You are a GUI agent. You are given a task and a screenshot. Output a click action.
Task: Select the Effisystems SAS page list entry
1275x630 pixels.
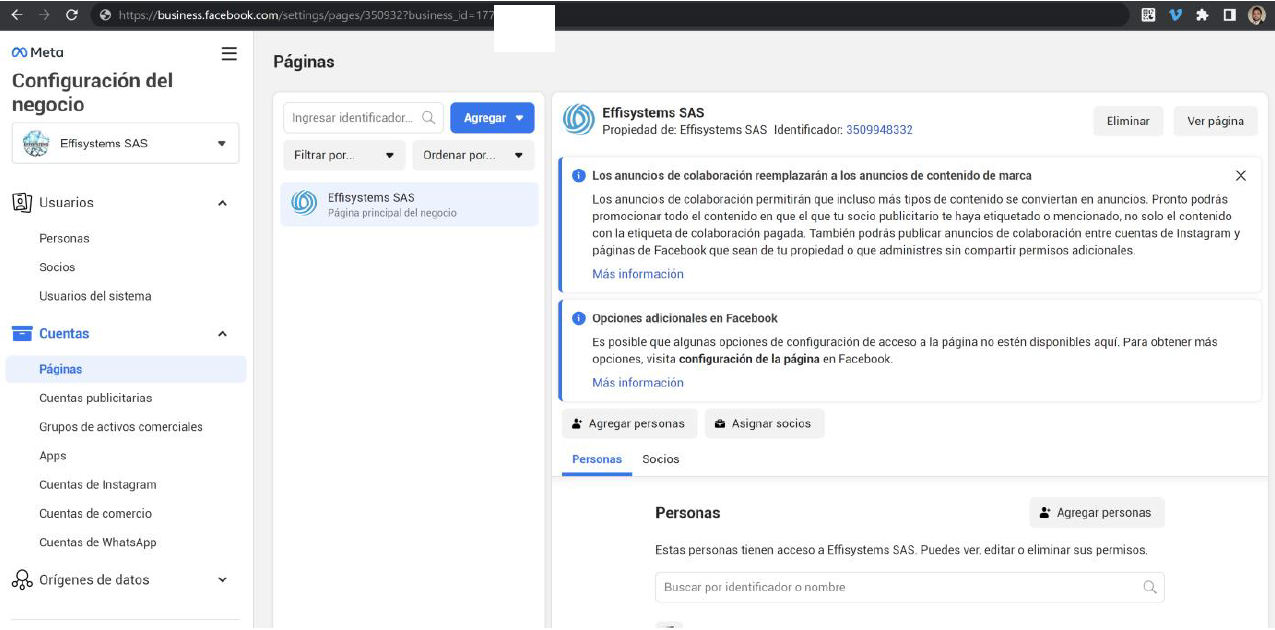click(410, 204)
